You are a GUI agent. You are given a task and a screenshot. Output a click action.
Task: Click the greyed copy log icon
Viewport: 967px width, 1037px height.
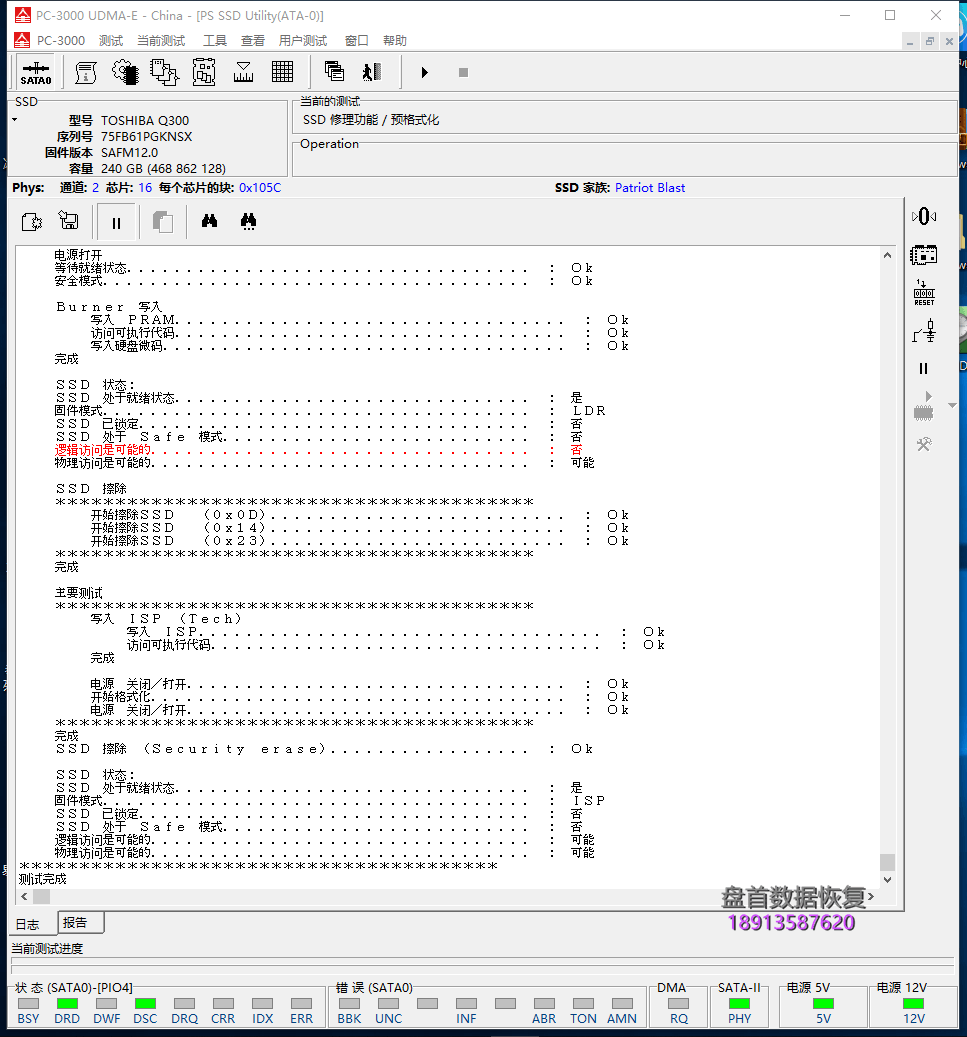(163, 222)
